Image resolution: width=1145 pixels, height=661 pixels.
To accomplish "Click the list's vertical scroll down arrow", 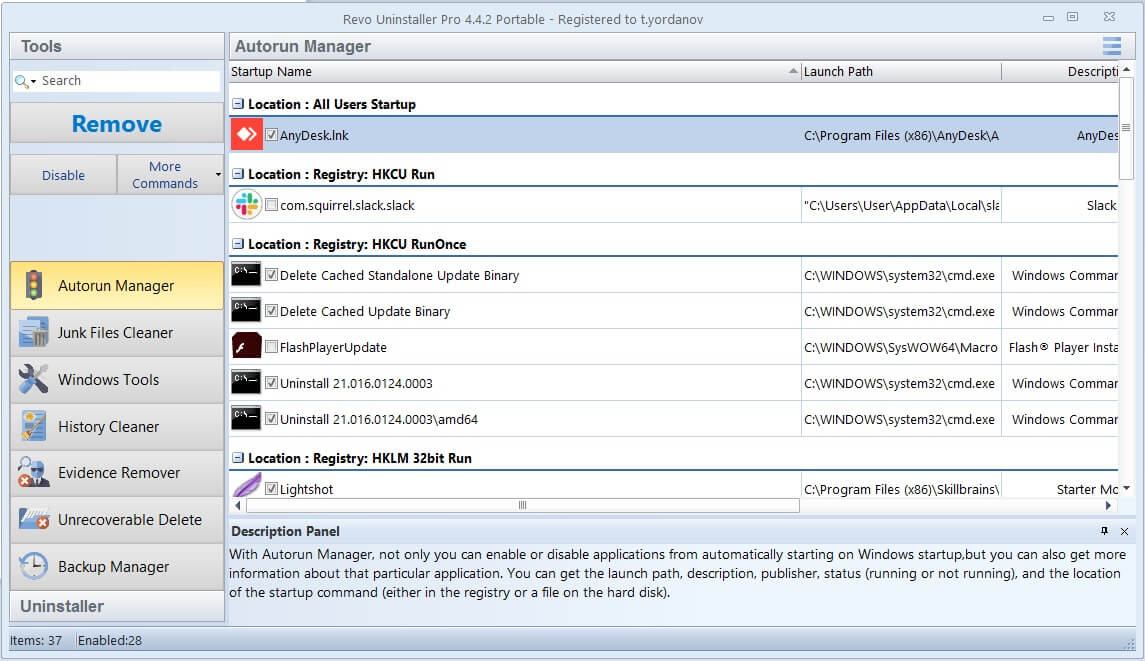I will (x=1126, y=488).
